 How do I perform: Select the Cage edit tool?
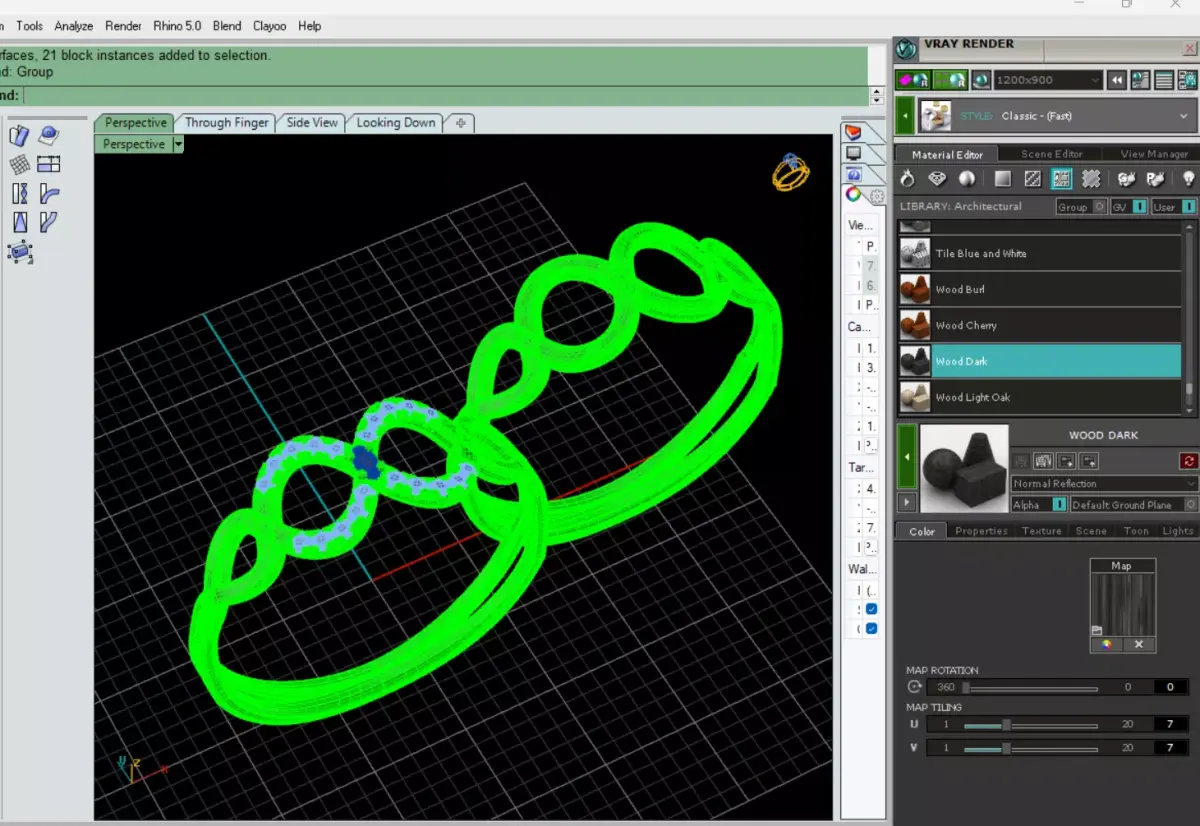[x=20, y=252]
